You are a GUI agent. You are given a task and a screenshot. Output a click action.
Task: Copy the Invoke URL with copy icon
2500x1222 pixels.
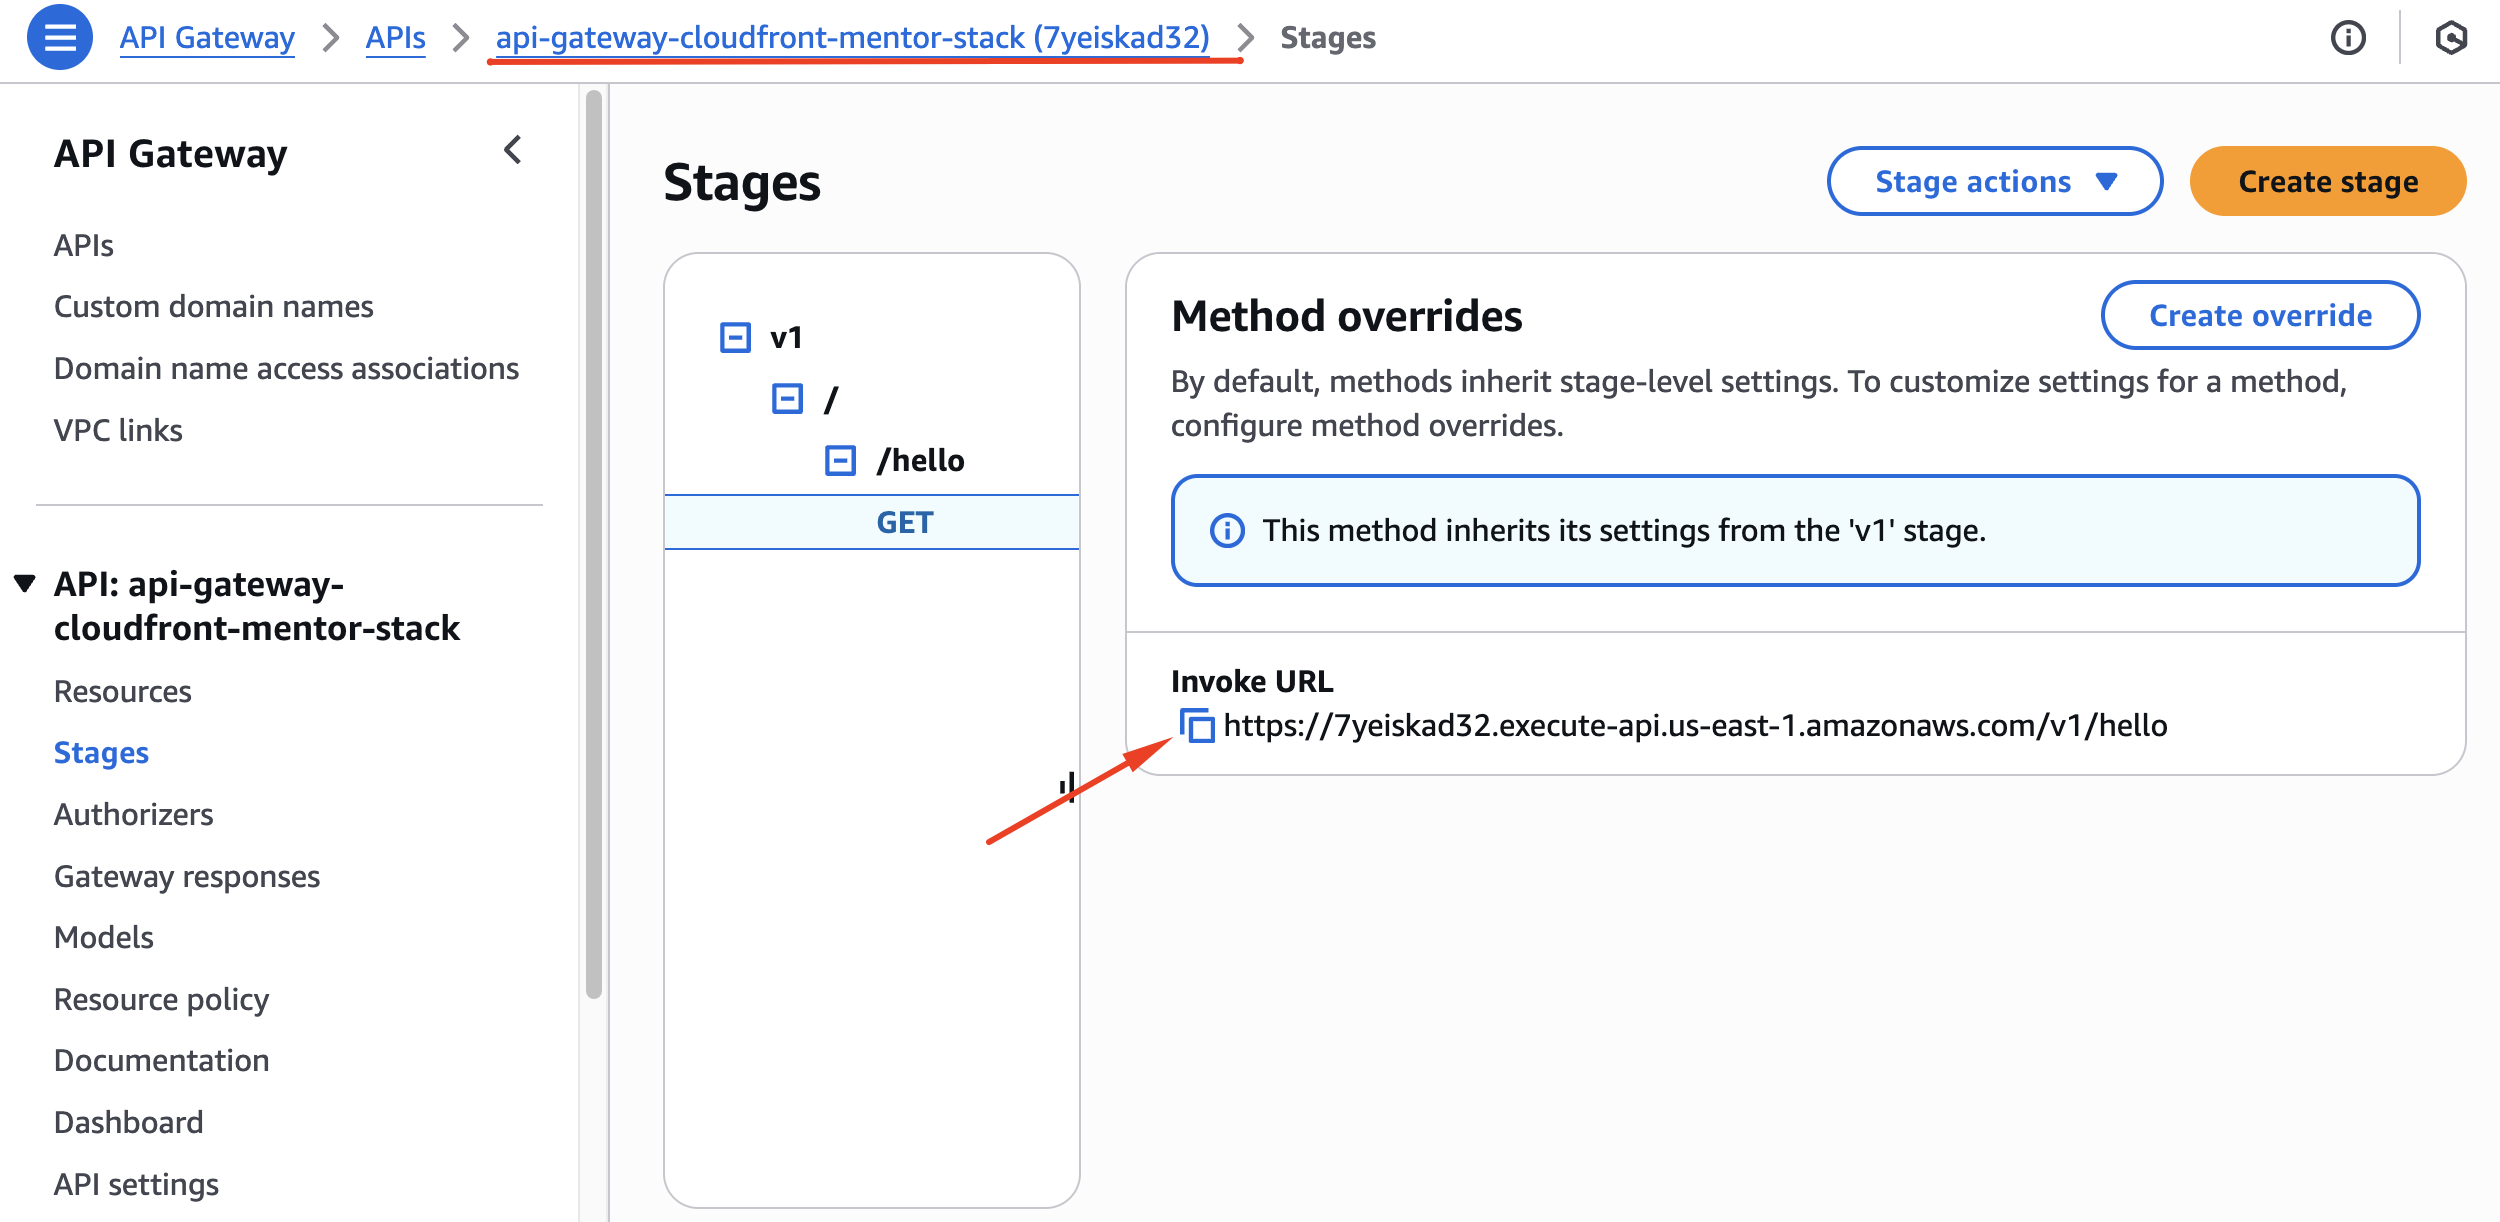(1197, 725)
